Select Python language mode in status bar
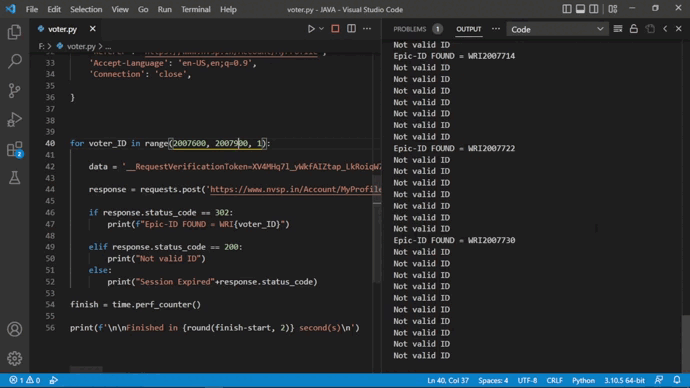This screenshot has height=388, width=690. pos(584,381)
